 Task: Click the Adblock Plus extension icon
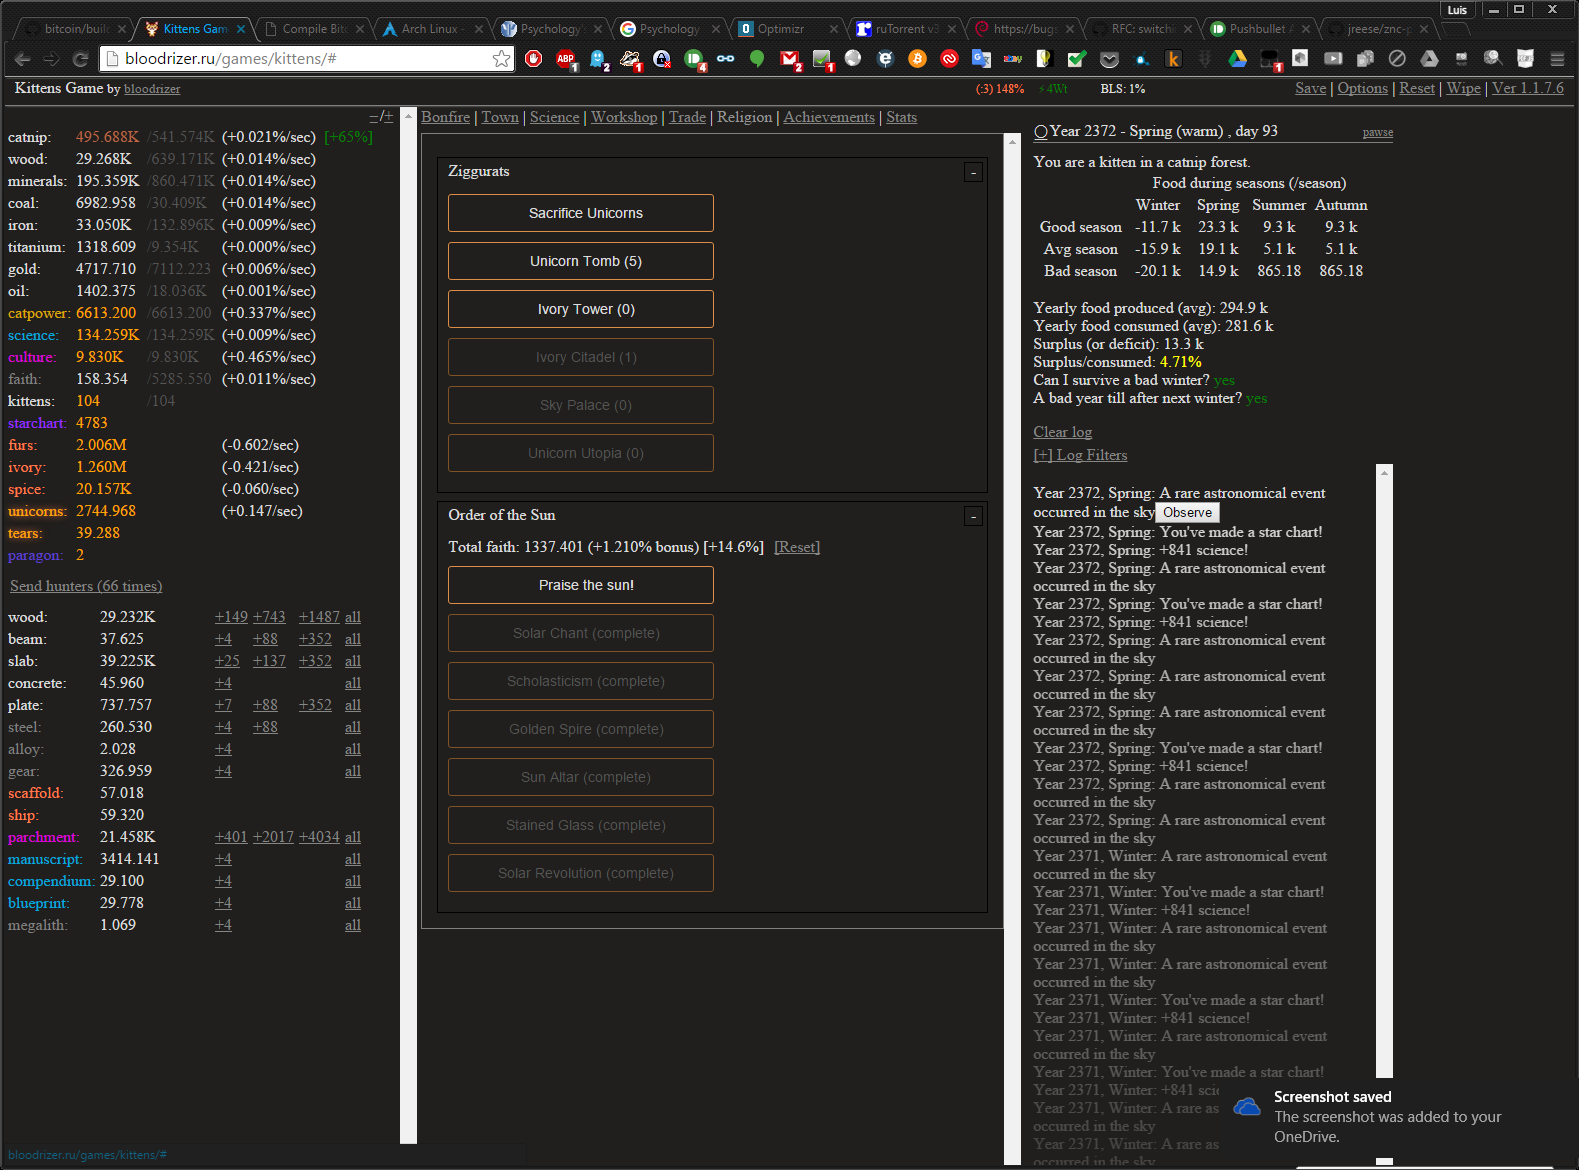[566, 59]
